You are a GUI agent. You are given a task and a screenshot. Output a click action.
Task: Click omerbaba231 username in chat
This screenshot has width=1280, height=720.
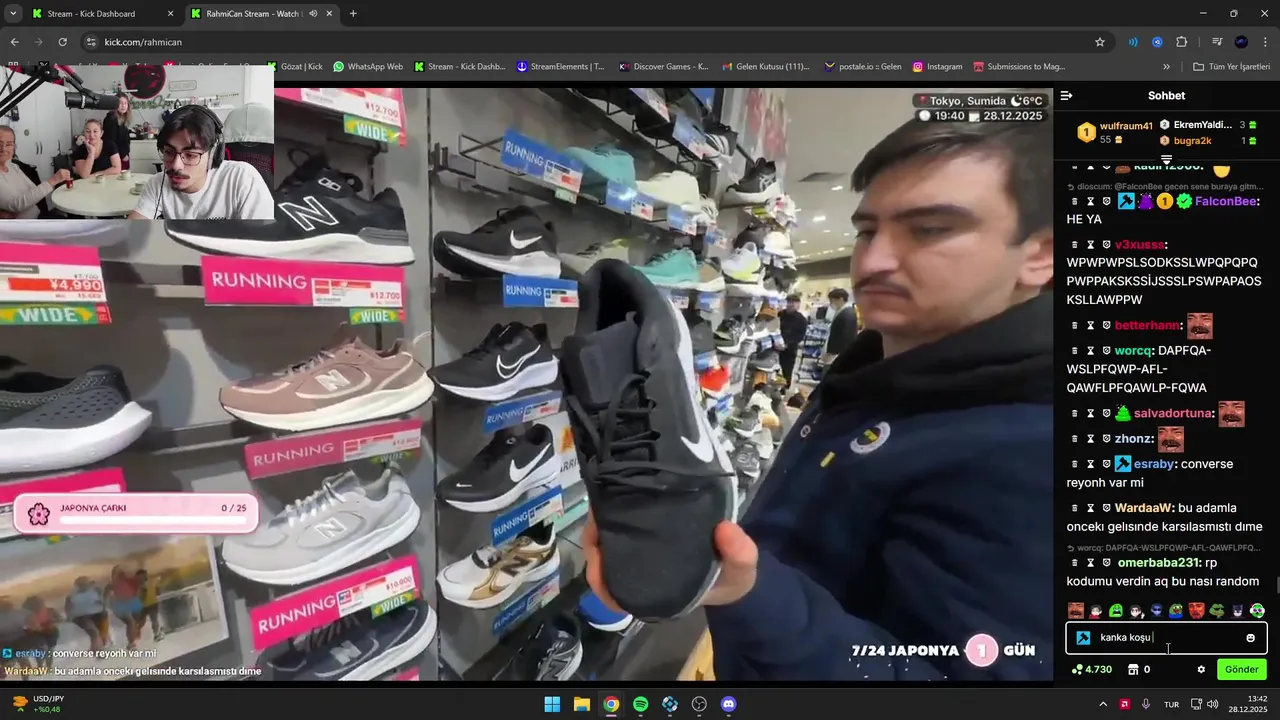[x=1158, y=563]
